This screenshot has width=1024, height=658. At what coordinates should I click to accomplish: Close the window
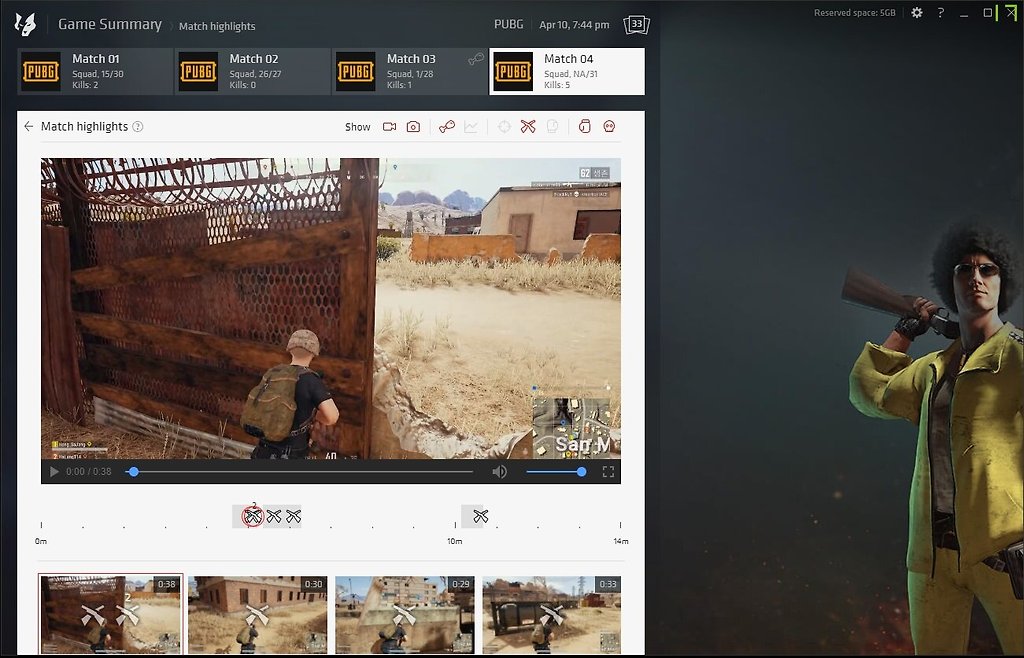pyautogui.click(x=1011, y=12)
